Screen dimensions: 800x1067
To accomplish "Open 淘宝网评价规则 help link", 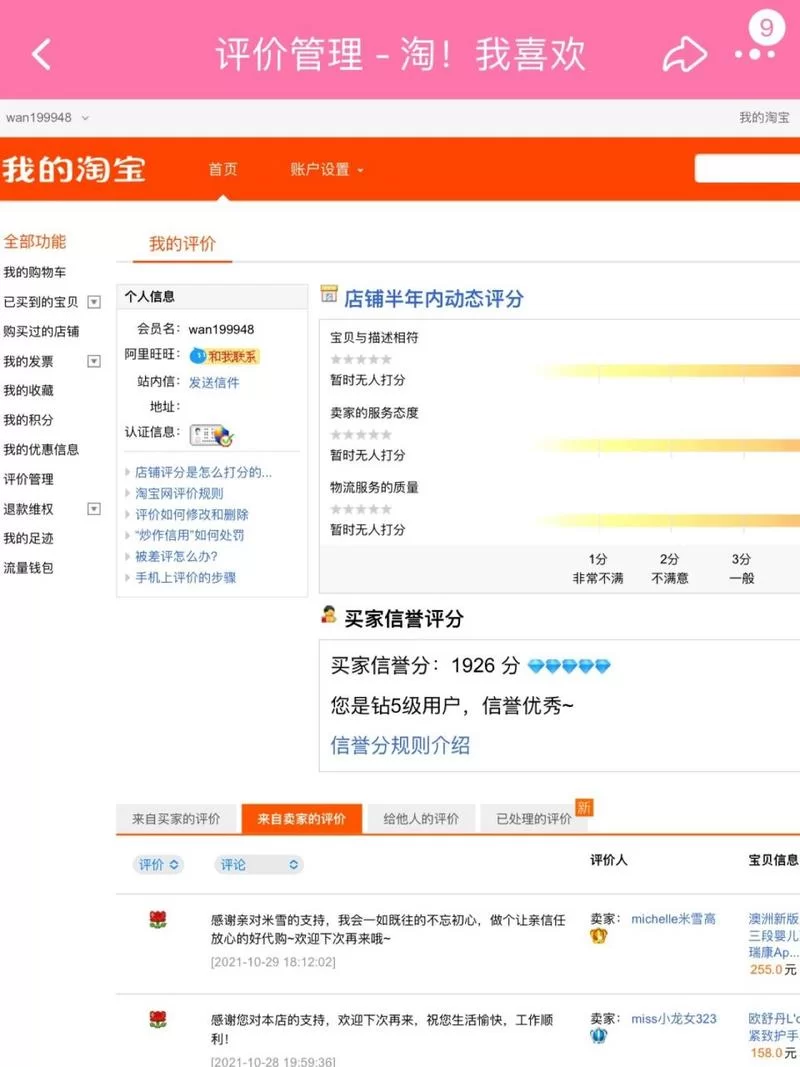I will [x=179, y=493].
